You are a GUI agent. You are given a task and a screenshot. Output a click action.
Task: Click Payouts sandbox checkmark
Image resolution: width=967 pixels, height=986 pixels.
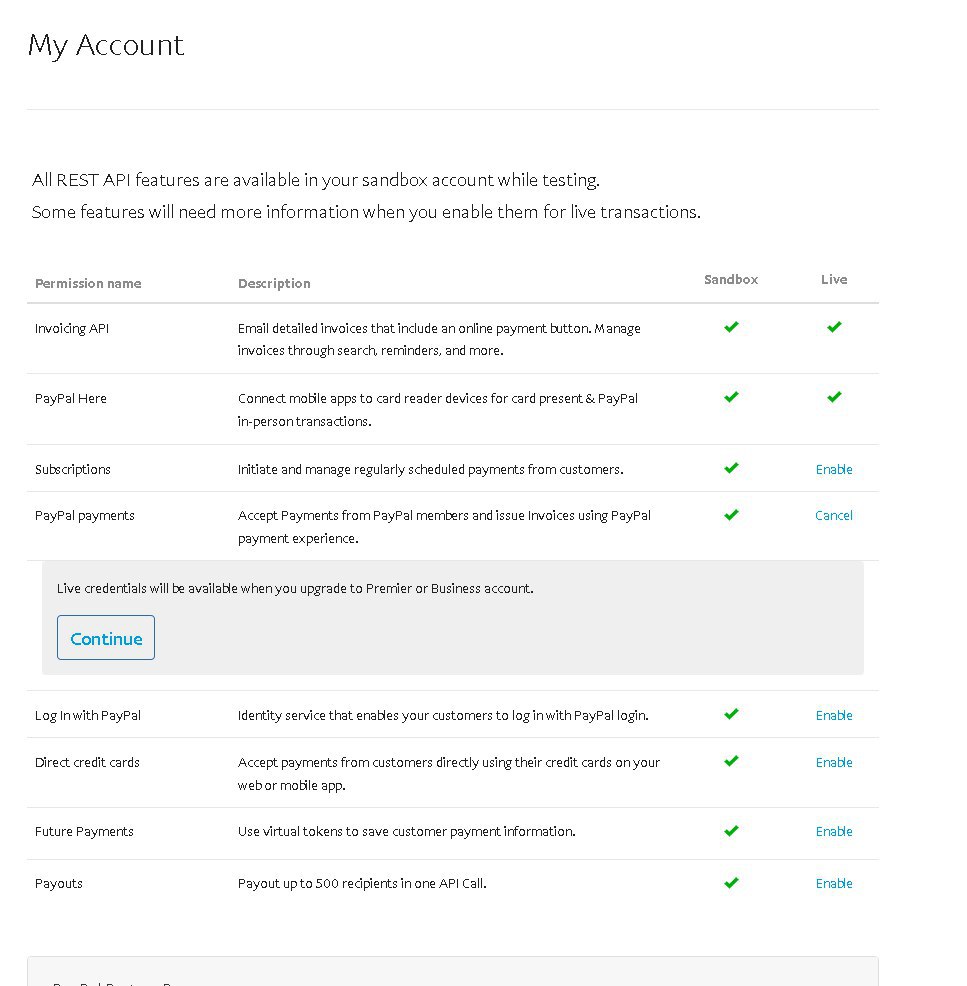point(731,883)
